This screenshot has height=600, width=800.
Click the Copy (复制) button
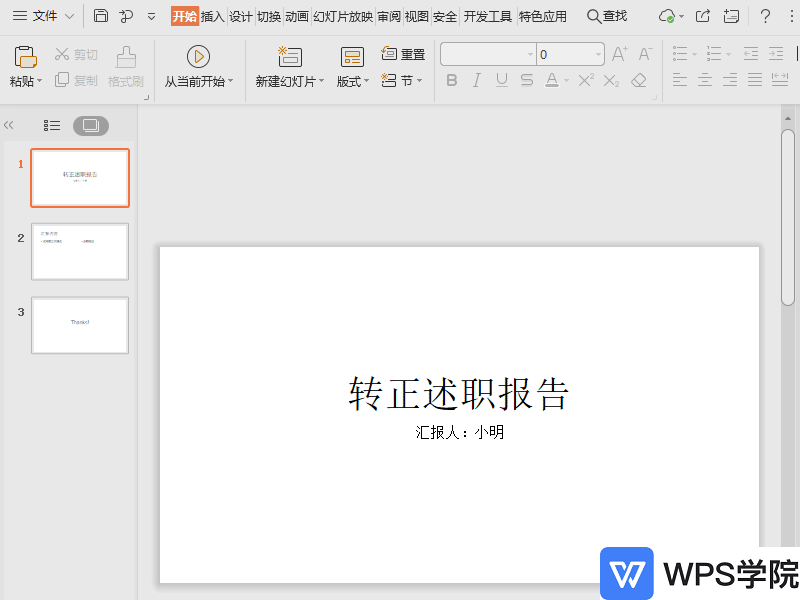[78, 79]
